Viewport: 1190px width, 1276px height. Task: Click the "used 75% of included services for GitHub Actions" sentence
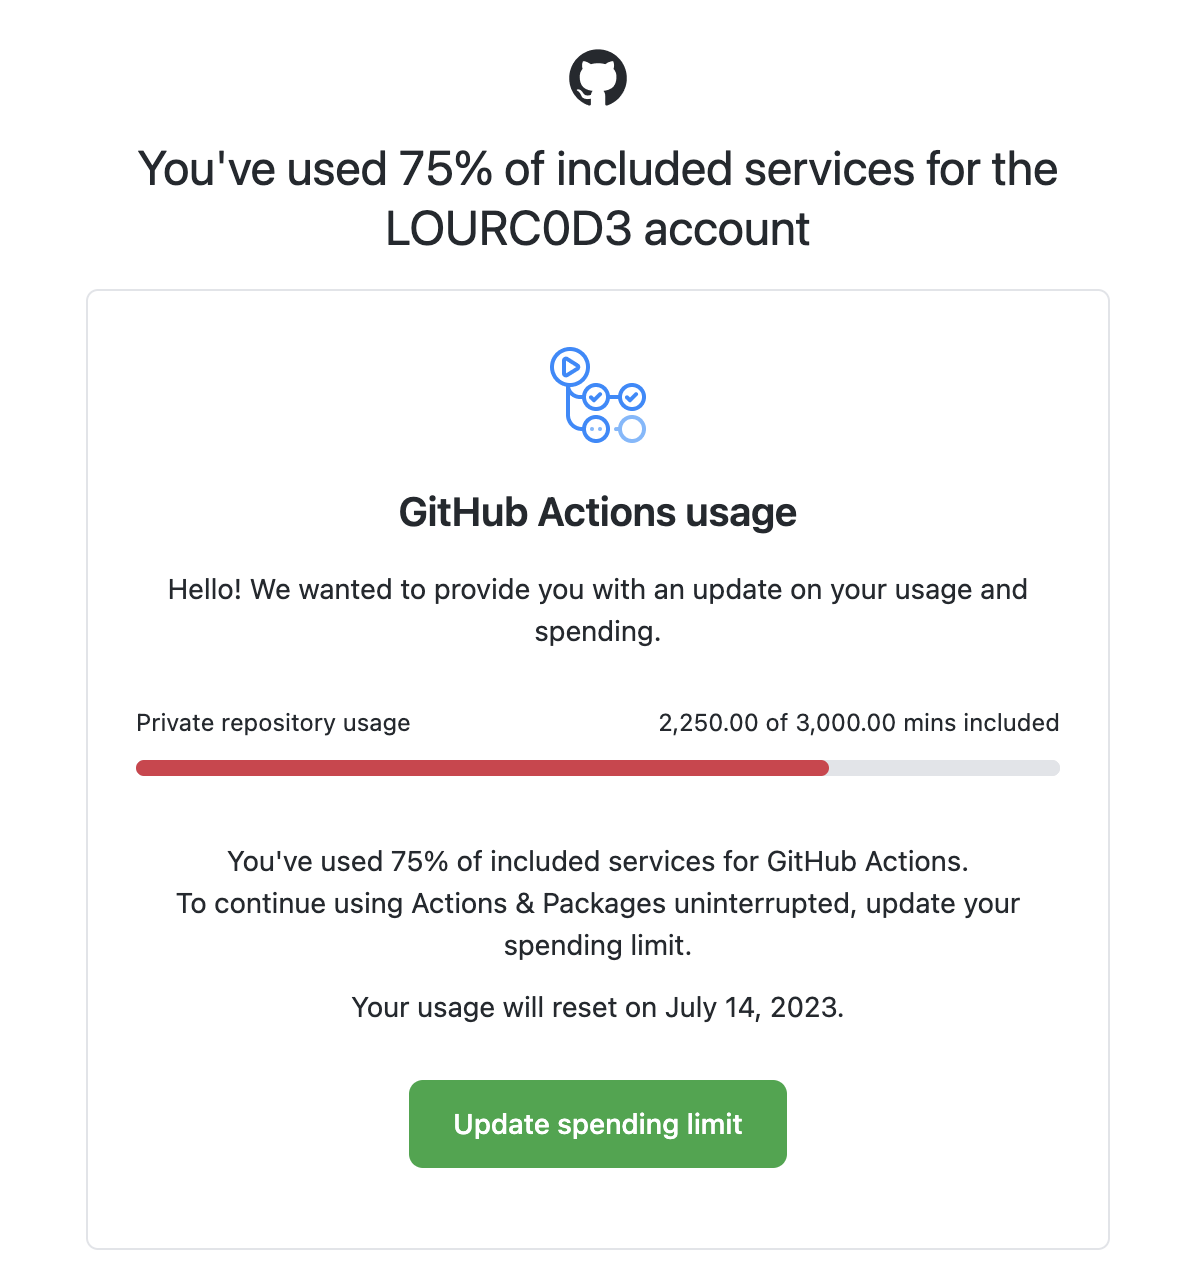598,862
